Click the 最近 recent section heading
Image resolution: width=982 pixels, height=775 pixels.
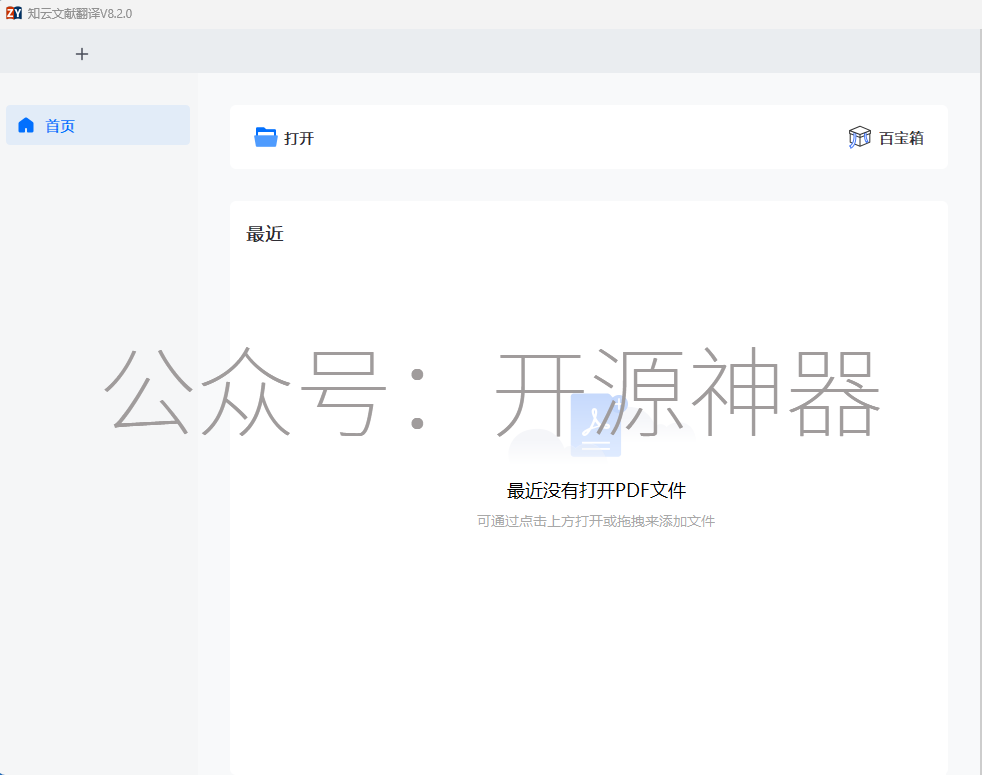(265, 234)
